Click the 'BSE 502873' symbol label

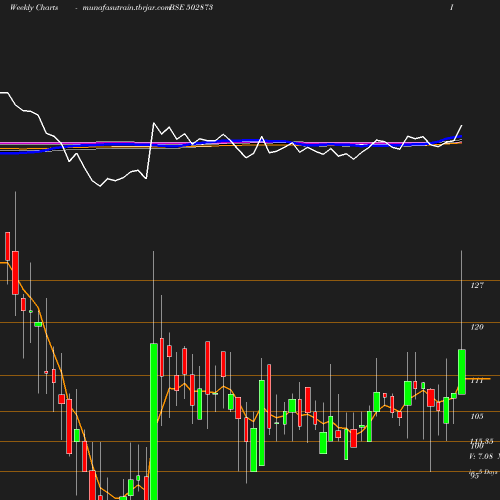coord(191,7)
